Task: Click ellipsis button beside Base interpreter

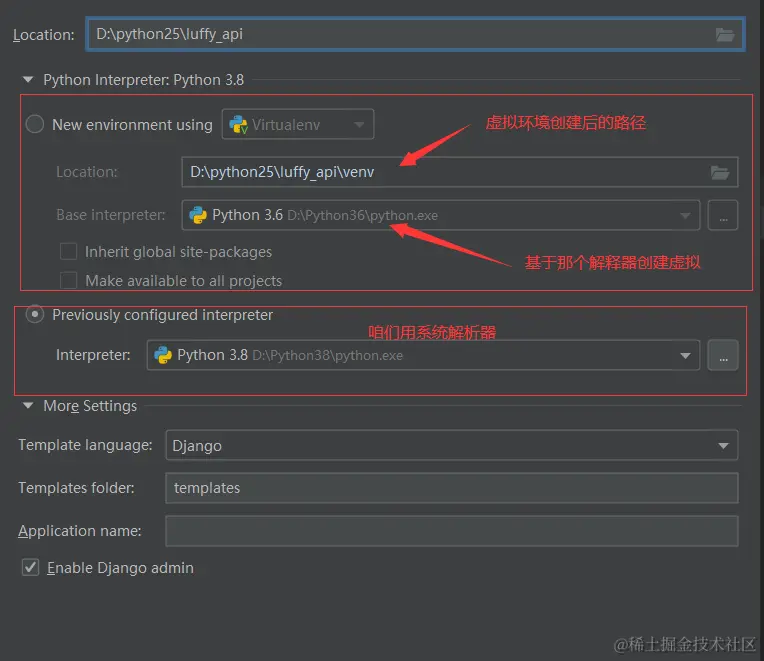Action: [x=723, y=215]
